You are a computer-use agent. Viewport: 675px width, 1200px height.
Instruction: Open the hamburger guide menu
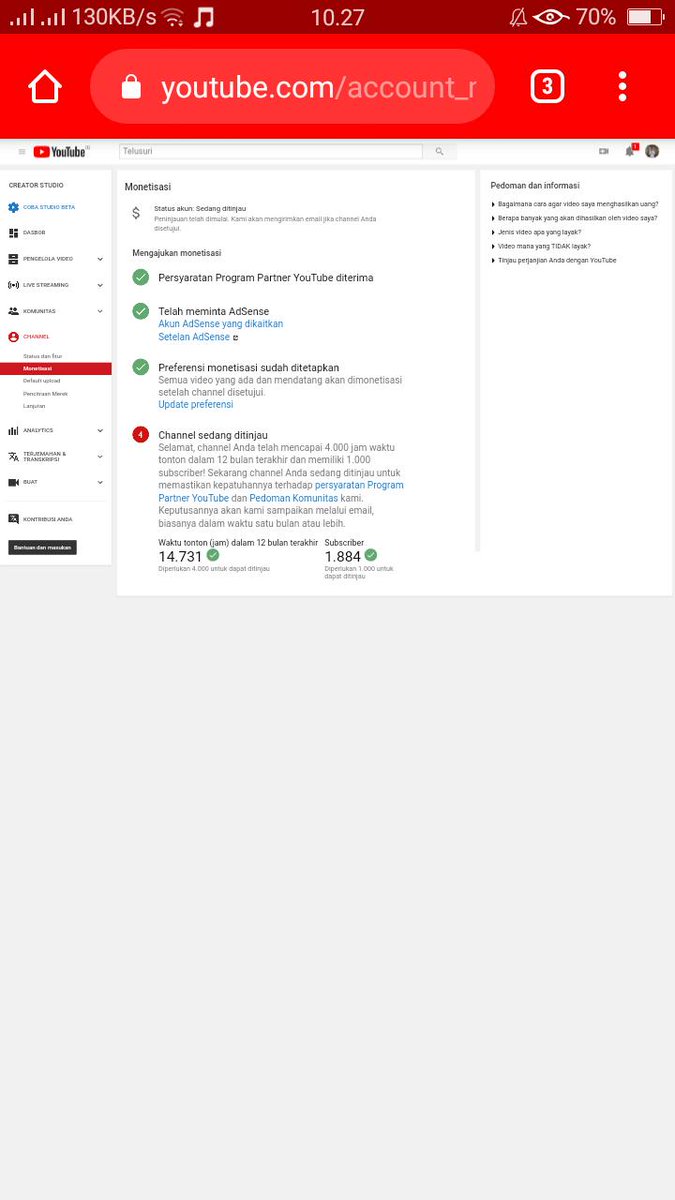(x=22, y=152)
